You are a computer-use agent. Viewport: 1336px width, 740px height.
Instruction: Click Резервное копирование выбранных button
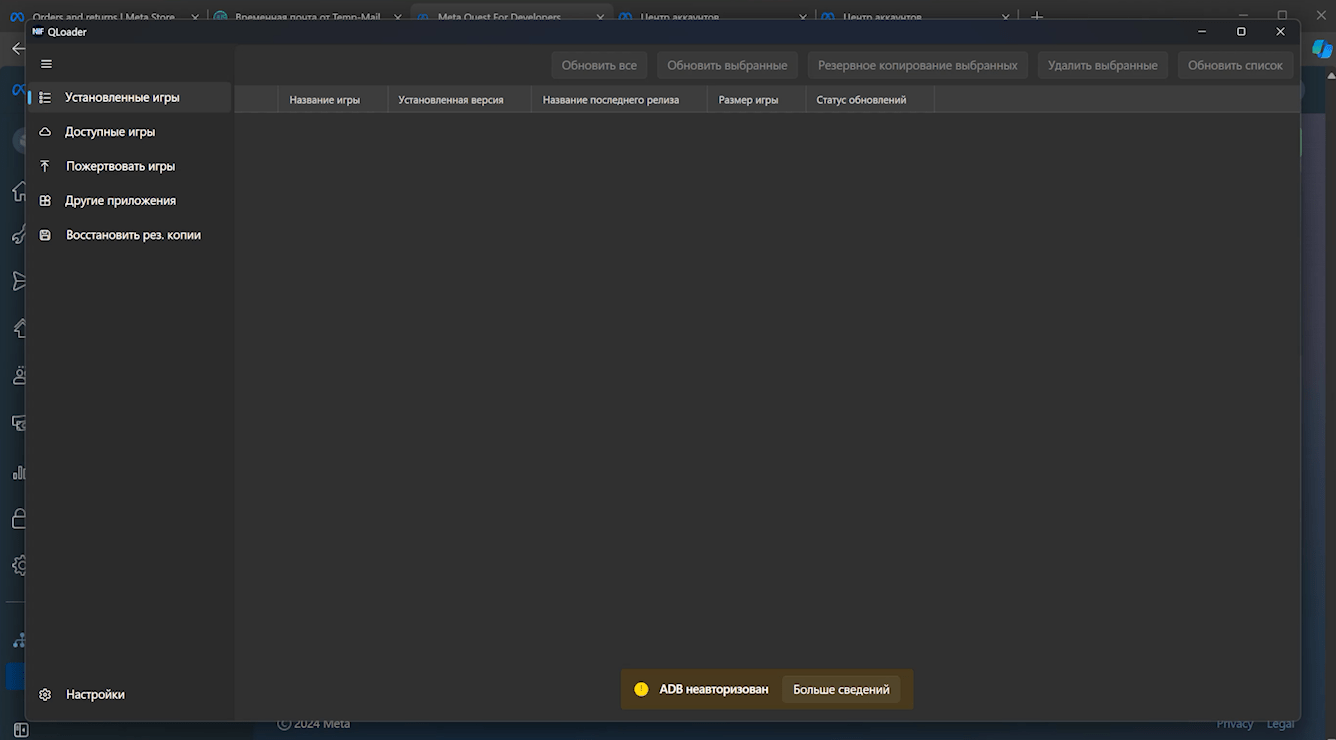coord(917,65)
